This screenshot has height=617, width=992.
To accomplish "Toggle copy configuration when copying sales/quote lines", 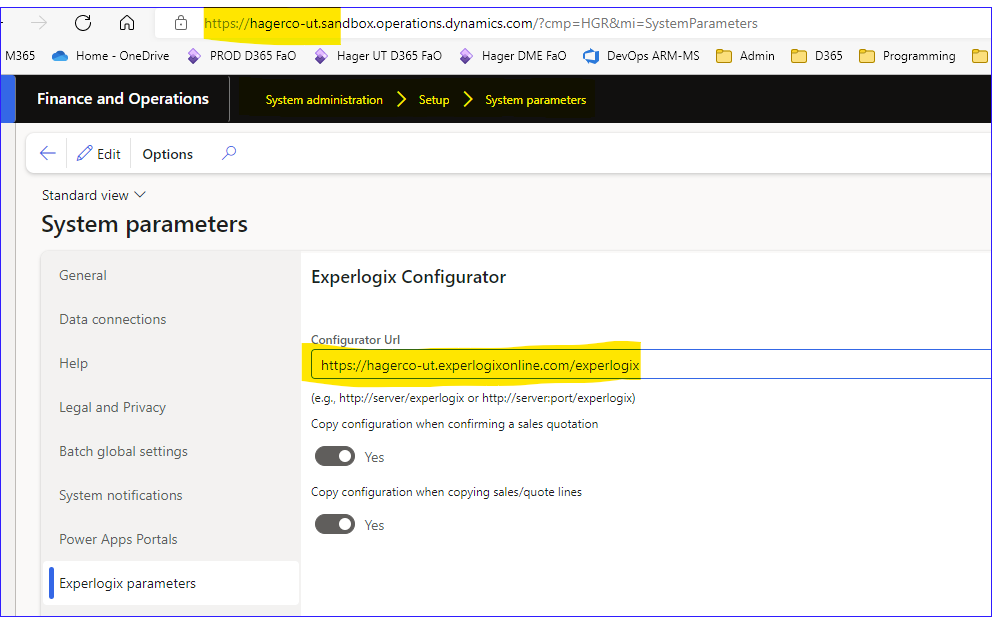I will click(335, 525).
